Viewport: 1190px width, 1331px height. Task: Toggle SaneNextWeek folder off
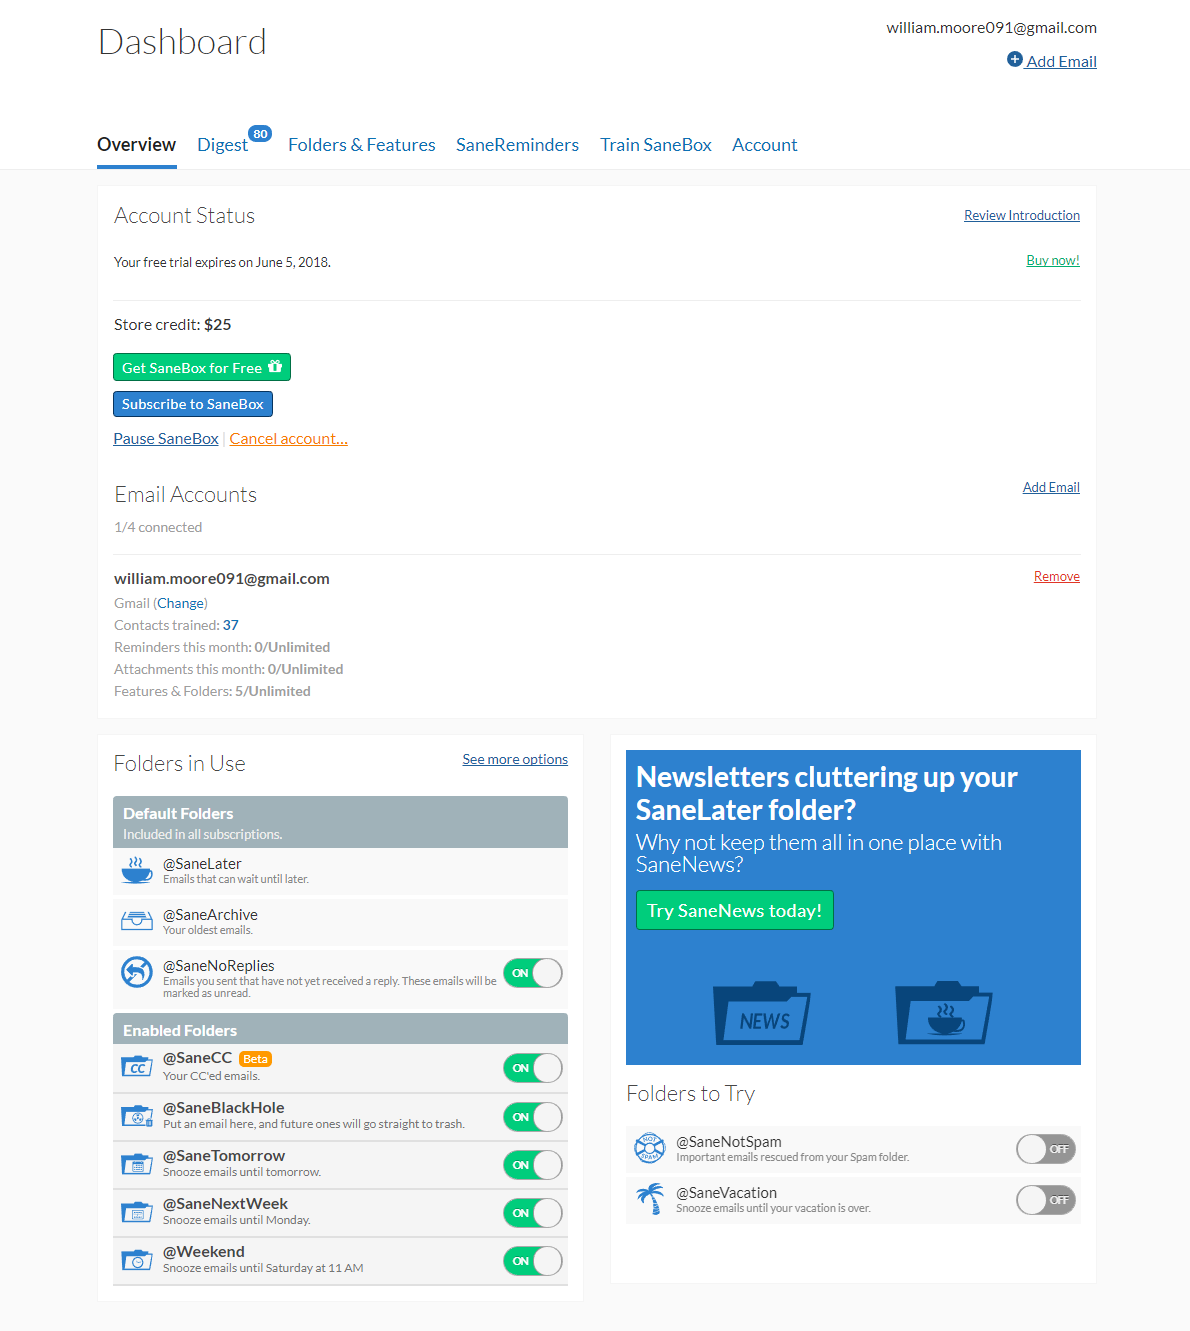click(x=533, y=1213)
